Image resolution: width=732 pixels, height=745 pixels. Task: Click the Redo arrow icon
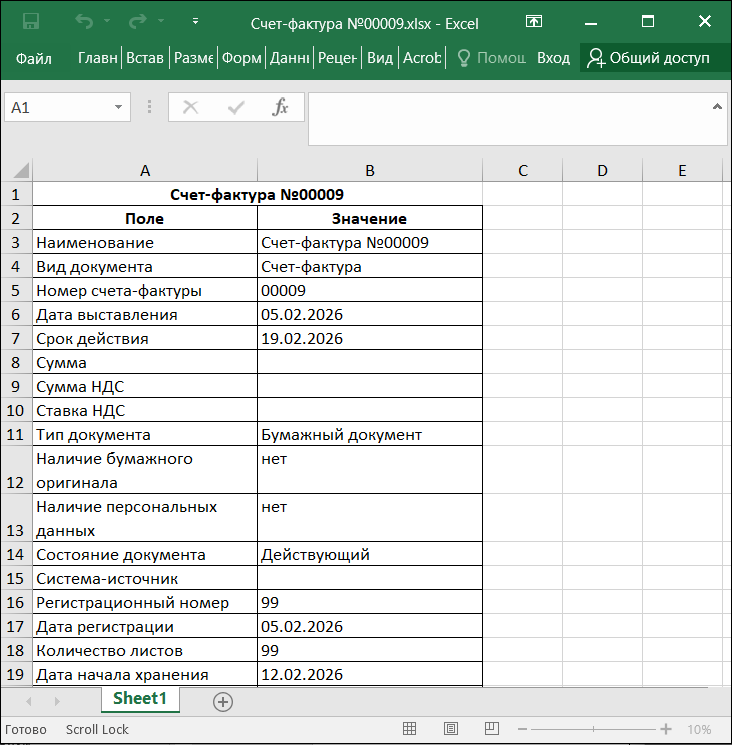[x=138, y=21]
